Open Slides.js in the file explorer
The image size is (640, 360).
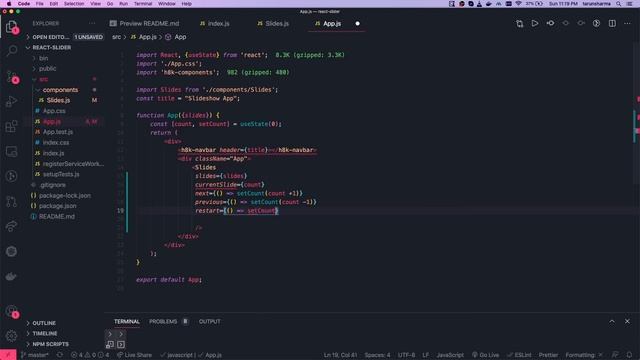(x=58, y=100)
